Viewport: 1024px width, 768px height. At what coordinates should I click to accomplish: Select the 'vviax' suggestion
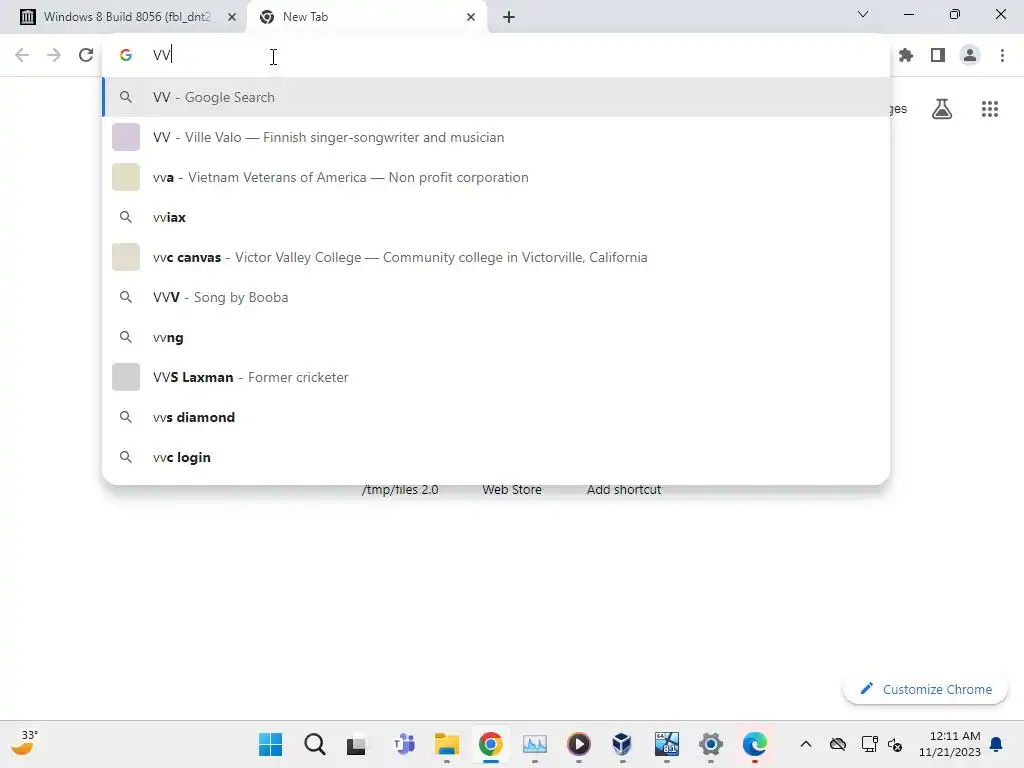pos(496,217)
